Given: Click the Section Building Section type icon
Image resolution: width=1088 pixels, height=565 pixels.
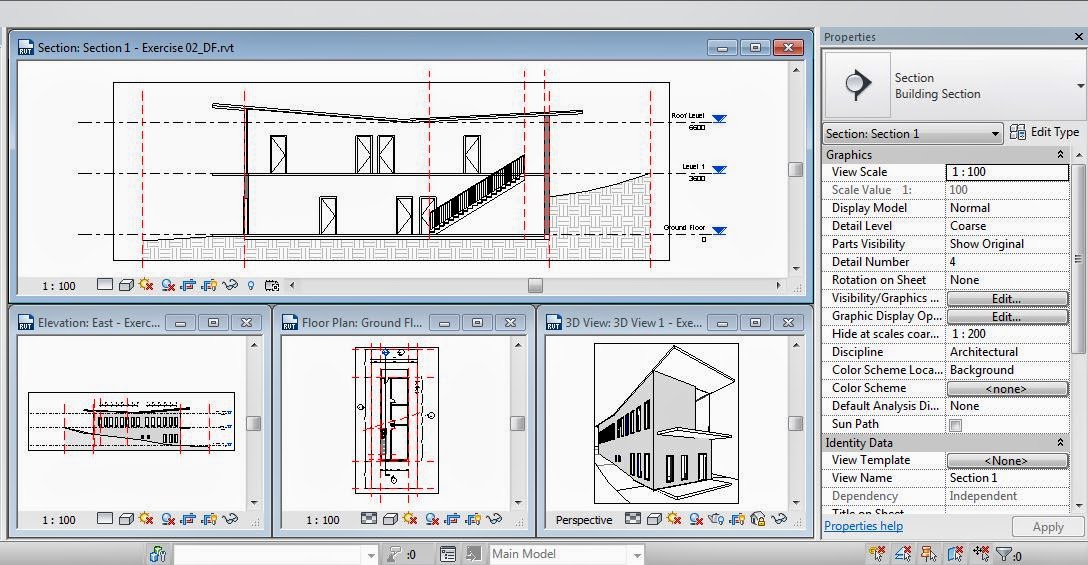Looking at the screenshot, I should click(x=858, y=85).
